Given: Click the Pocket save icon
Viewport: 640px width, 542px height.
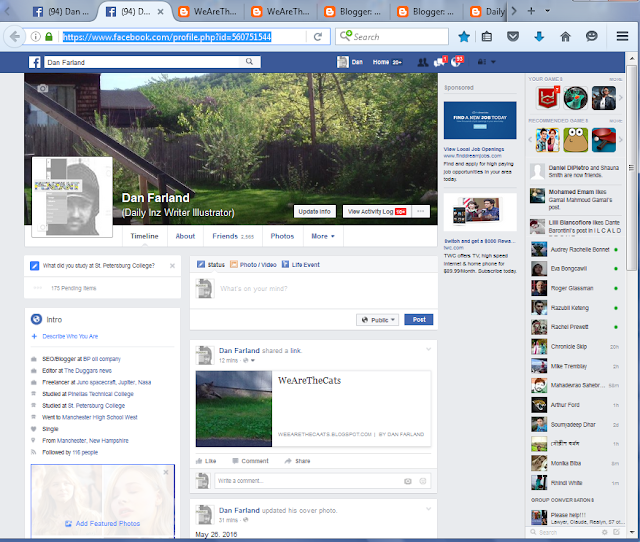Looking at the screenshot, I should tap(513, 37).
